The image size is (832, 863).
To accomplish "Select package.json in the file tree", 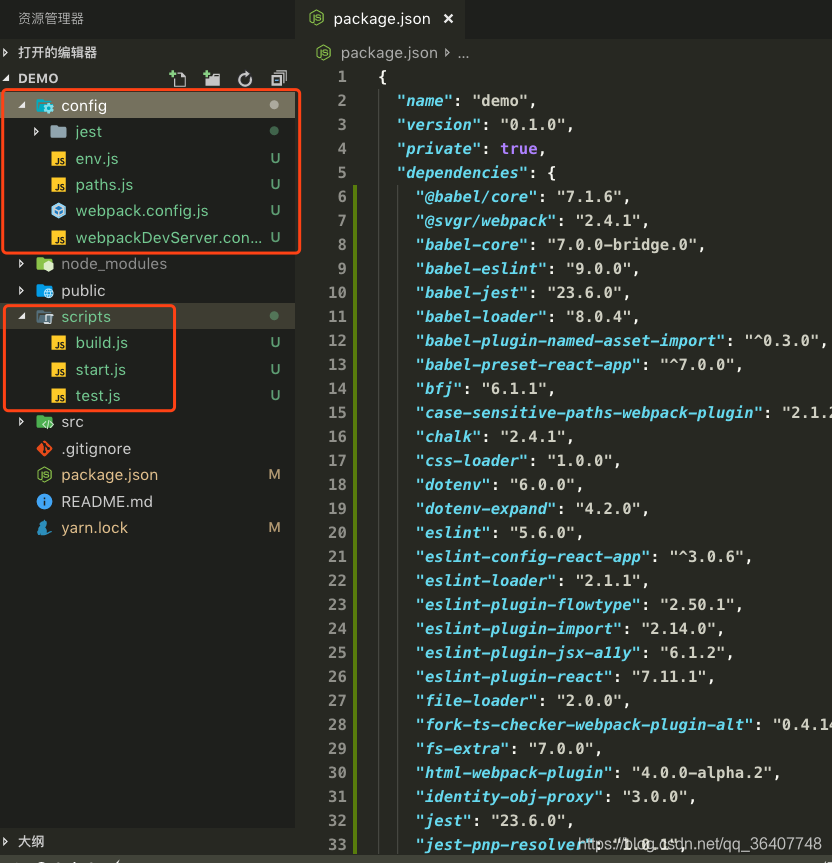I will click(110, 475).
